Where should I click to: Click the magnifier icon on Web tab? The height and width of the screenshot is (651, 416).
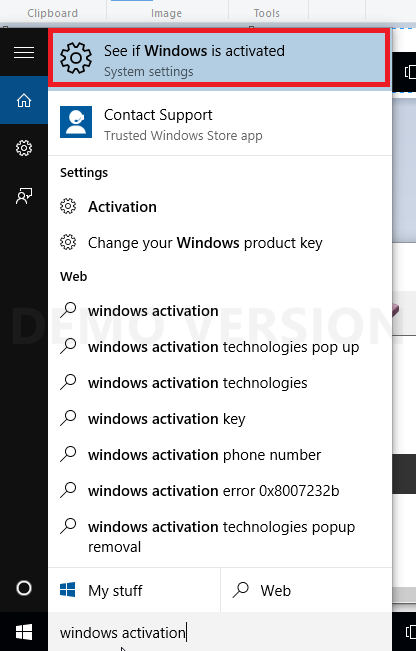tap(241, 590)
